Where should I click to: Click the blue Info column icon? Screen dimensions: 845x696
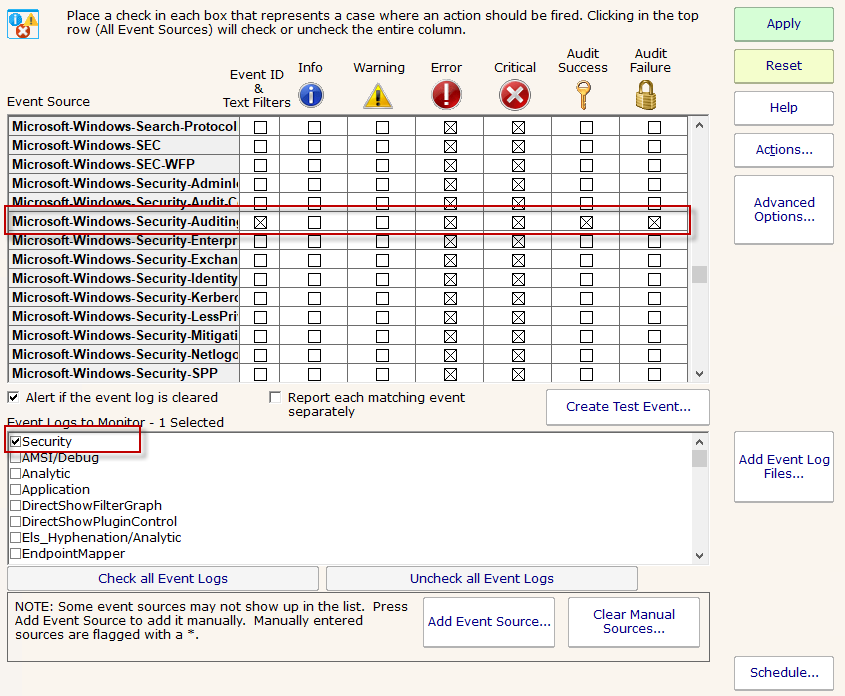[311, 95]
